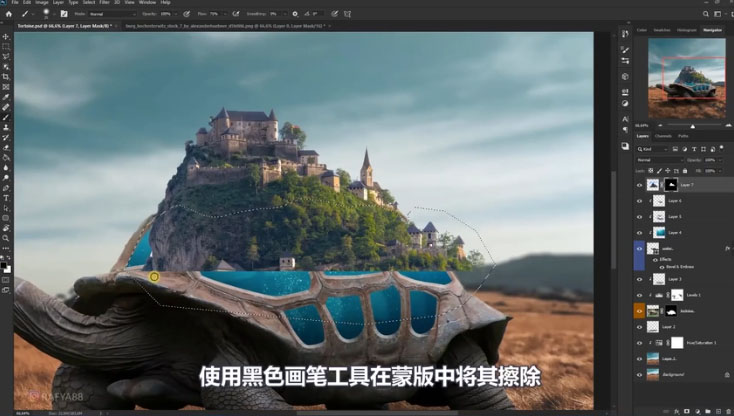Toggle visibility of Levels 1 layer

[640, 295]
